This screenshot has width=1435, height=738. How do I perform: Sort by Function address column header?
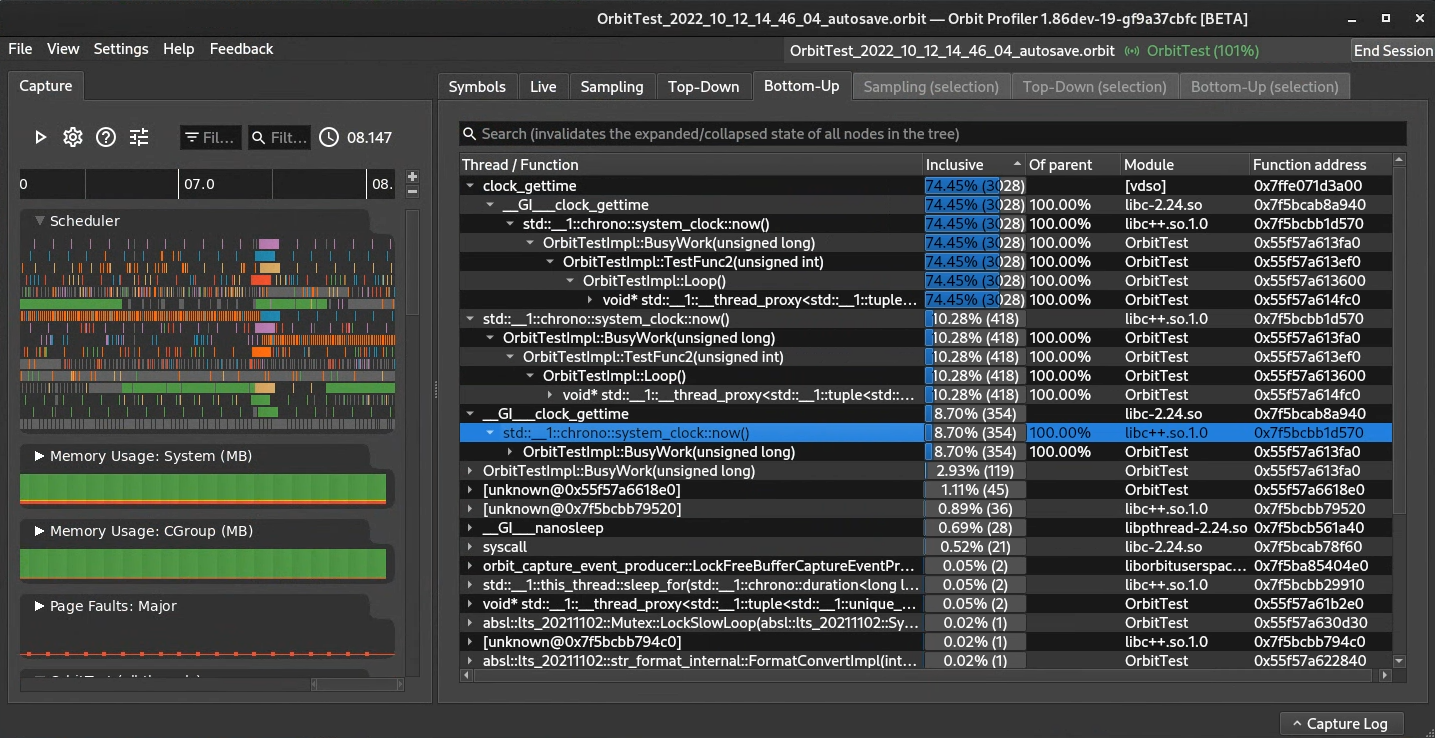point(1320,165)
